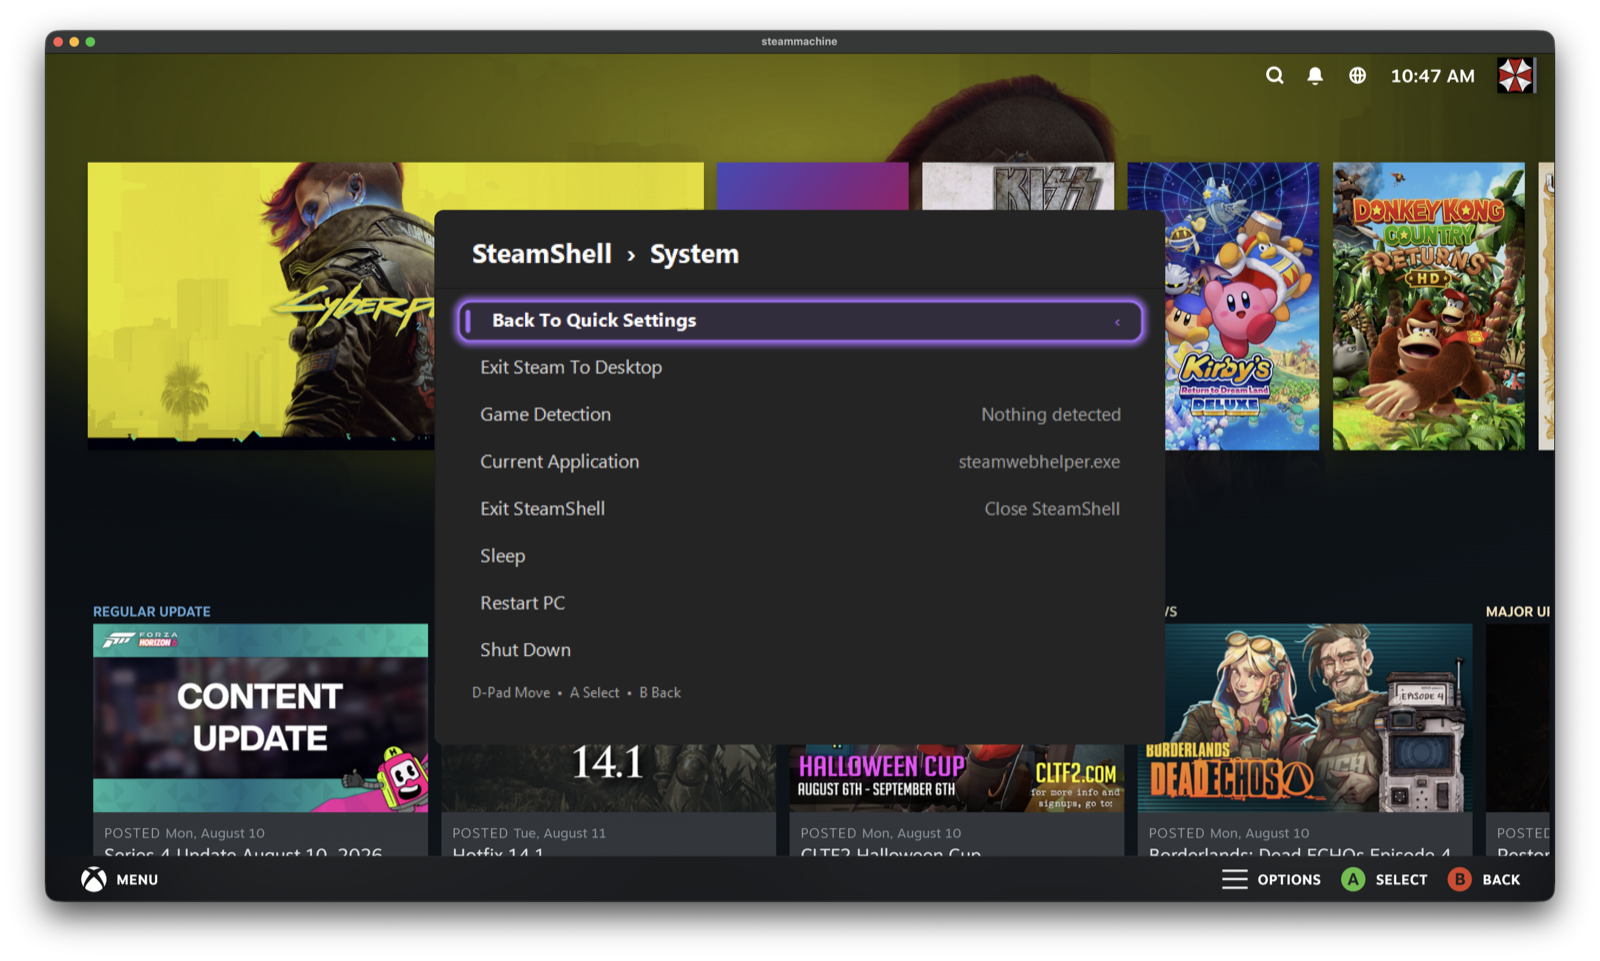Screen dimensions: 1600x961
Task: Choose Restart PC
Action: [800, 603]
